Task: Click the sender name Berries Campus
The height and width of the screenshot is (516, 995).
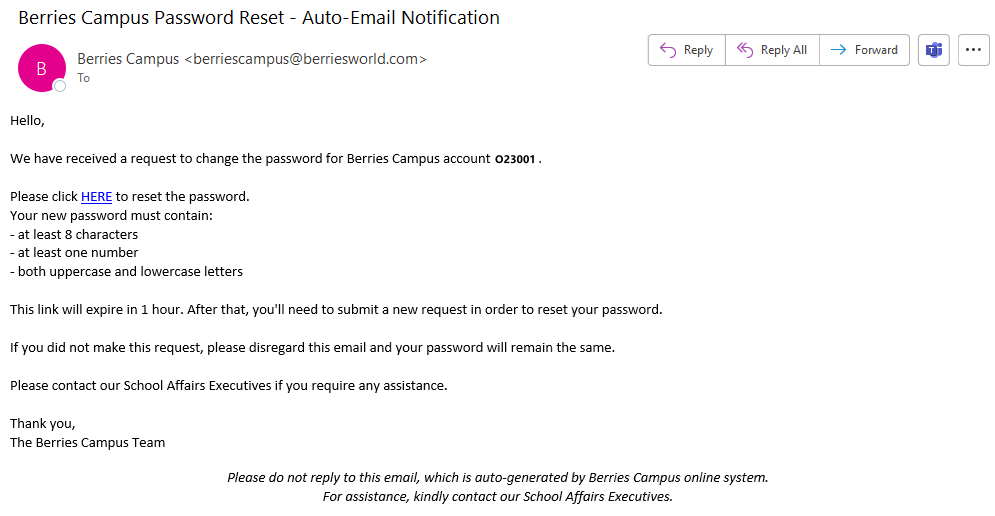Action: 128,59
